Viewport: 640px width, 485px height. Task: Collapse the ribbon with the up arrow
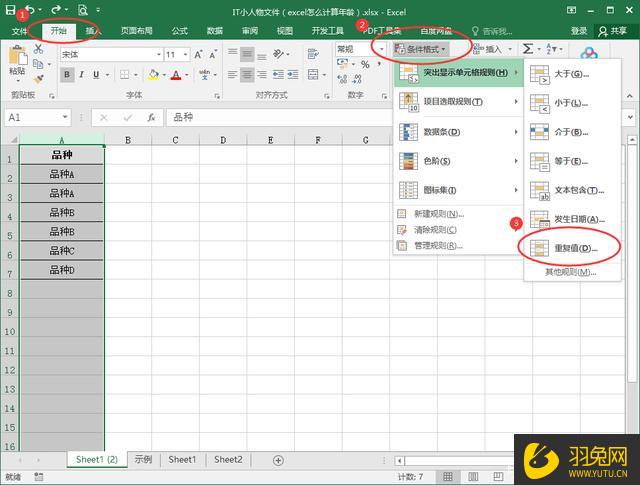[630, 96]
